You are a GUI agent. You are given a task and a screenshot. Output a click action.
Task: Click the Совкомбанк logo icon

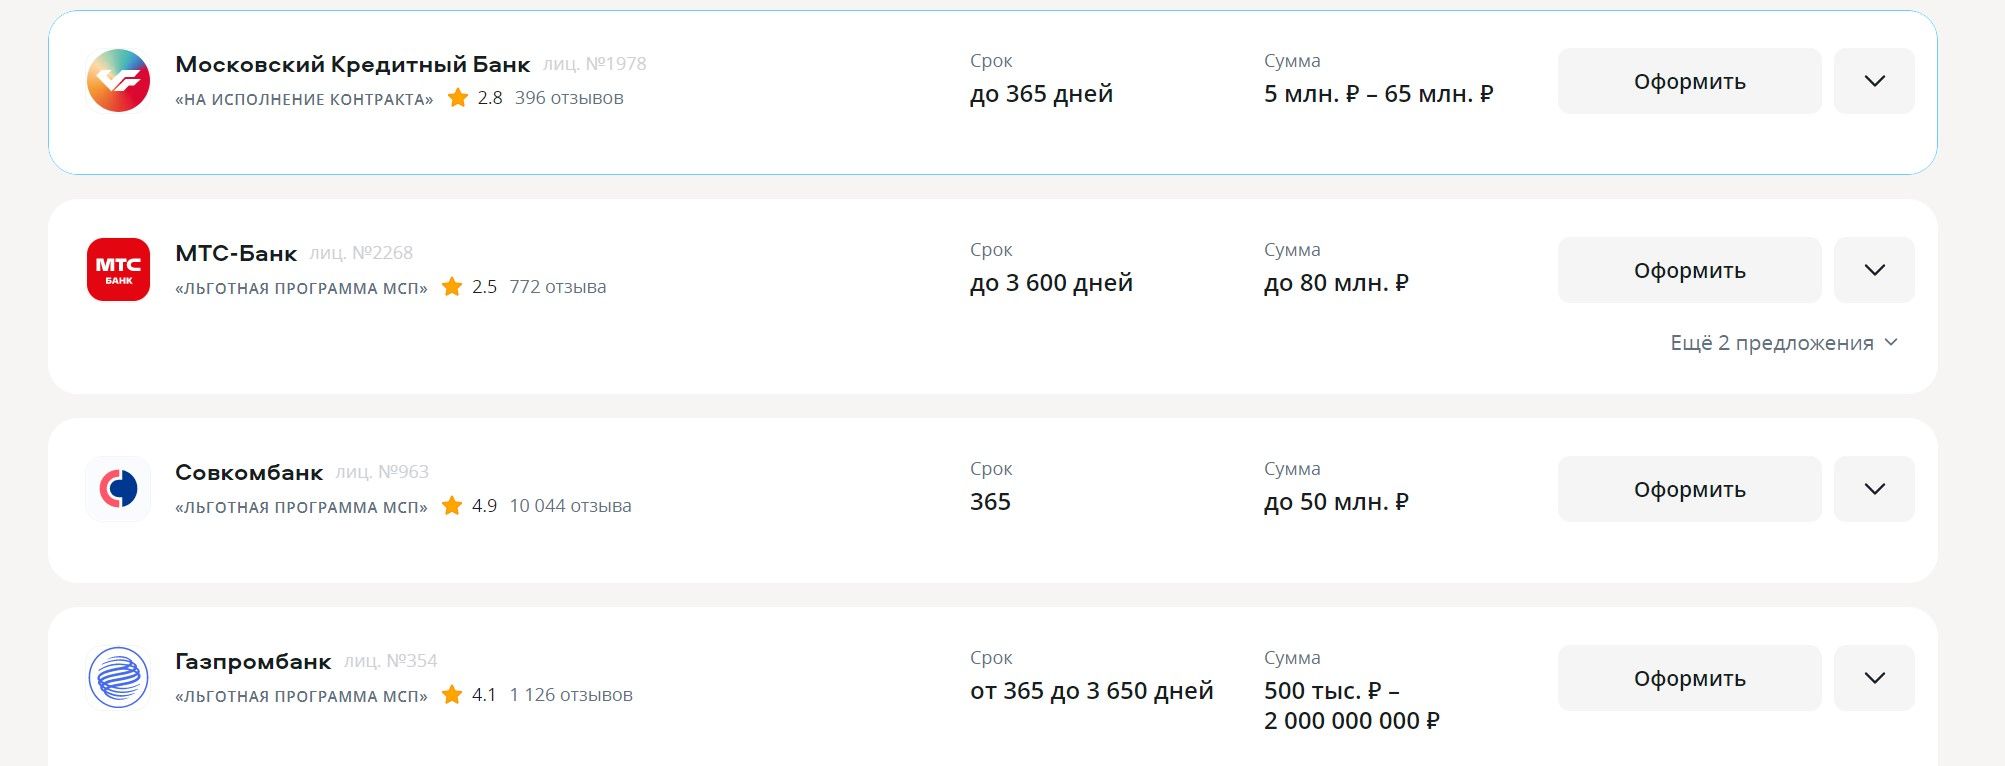[118, 489]
